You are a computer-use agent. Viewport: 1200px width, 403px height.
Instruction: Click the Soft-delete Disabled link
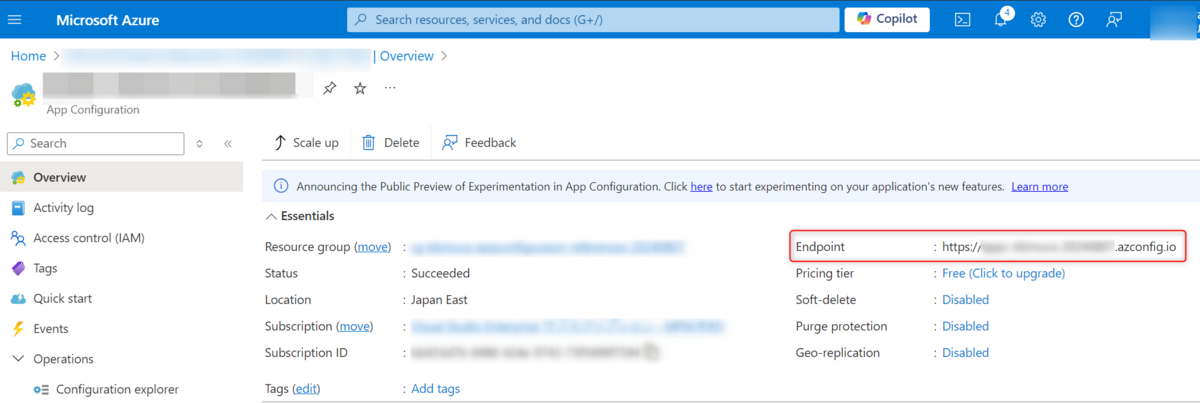(x=965, y=299)
